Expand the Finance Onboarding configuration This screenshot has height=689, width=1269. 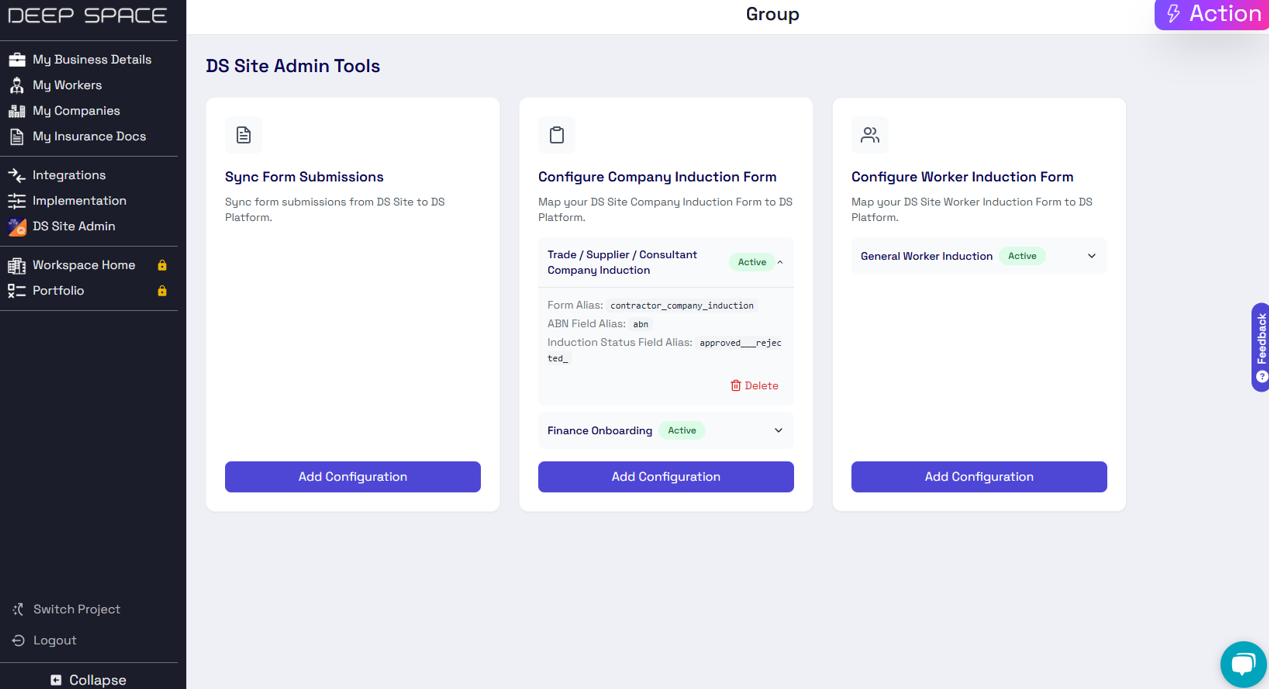778,431
